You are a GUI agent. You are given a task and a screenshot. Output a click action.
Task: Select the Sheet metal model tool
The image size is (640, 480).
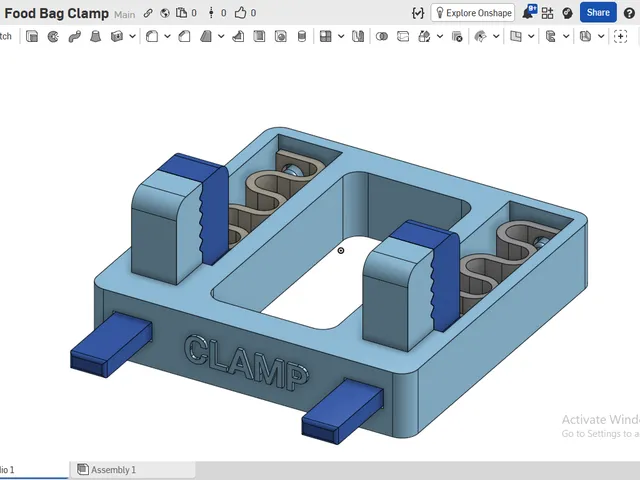point(586,37)
